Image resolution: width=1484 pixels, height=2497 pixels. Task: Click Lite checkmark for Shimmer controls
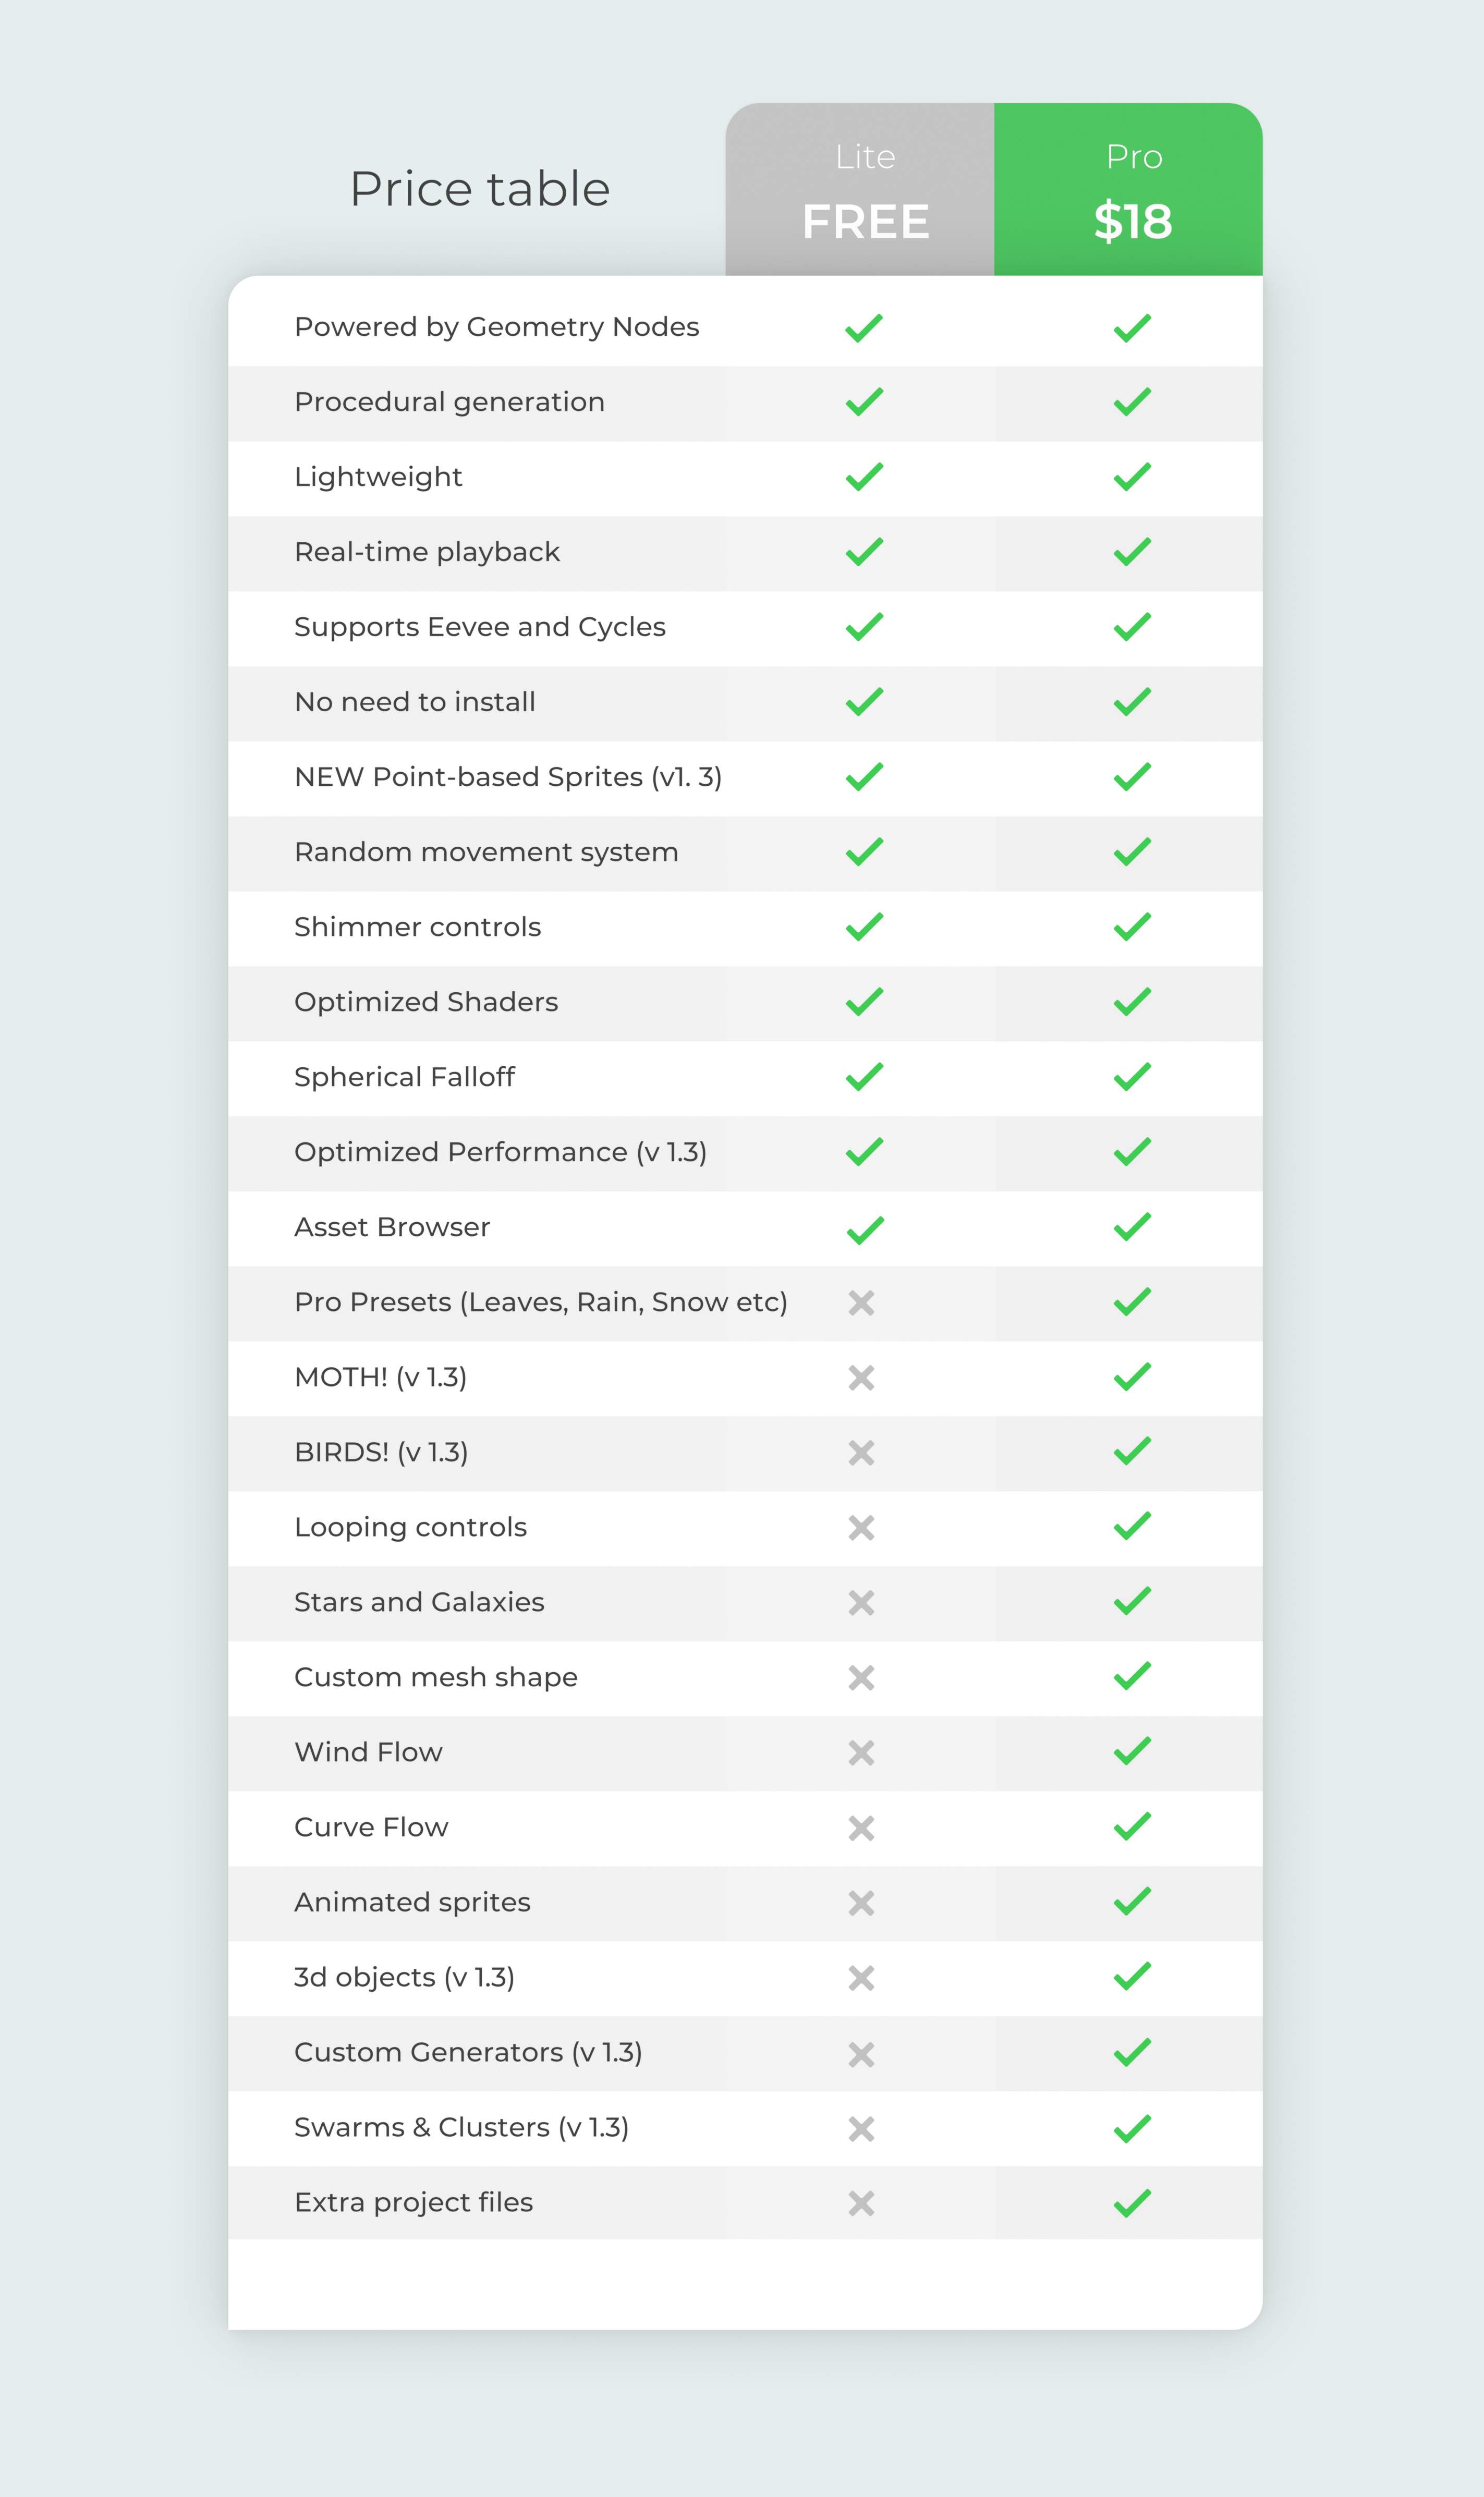coord(864,927)
